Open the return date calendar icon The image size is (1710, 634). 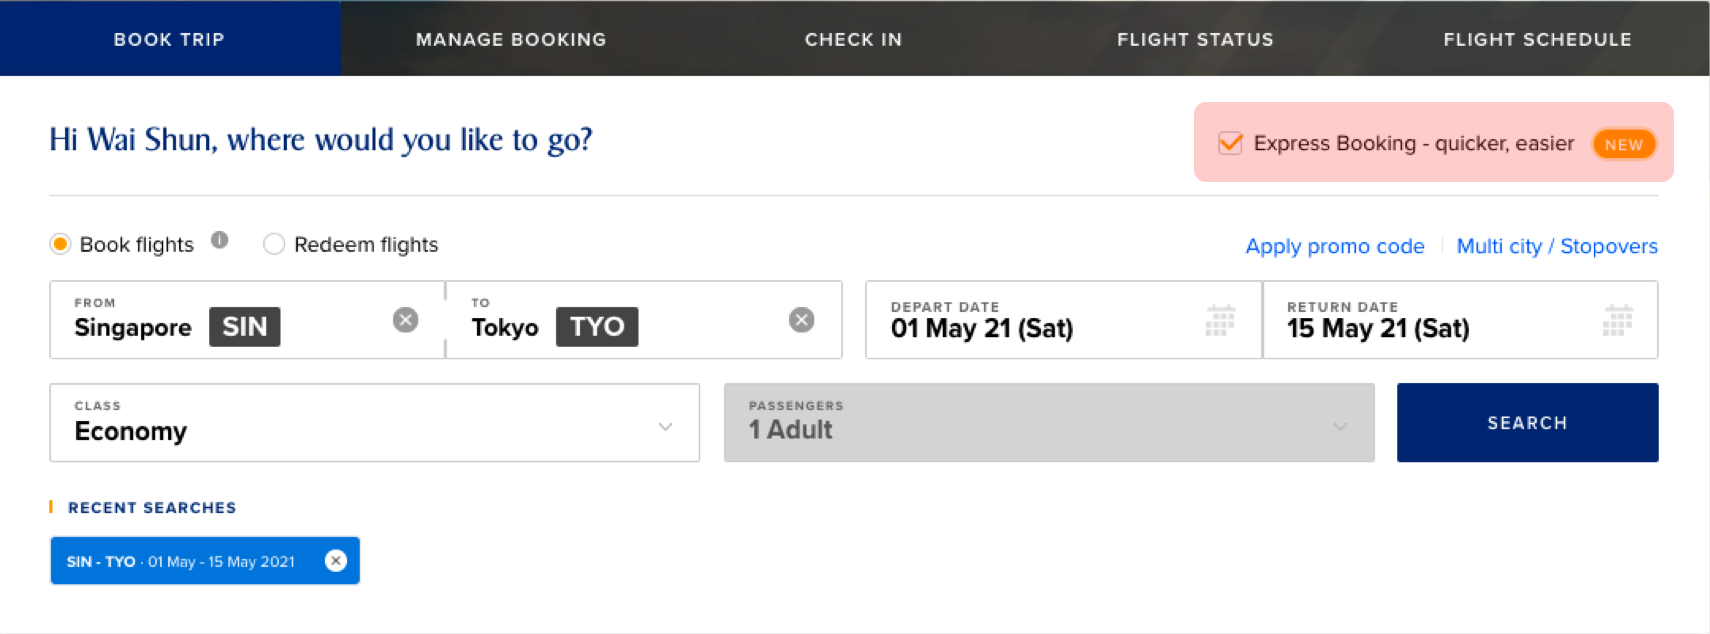pos(1617,320)
